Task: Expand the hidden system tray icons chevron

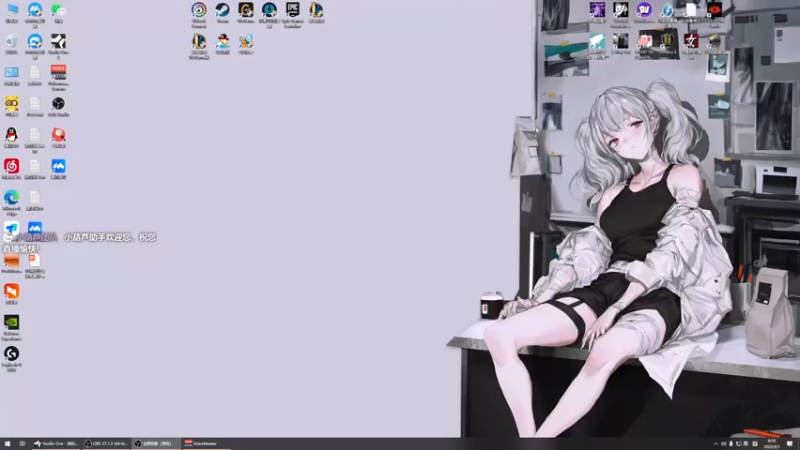Action: tap(715, 444)
